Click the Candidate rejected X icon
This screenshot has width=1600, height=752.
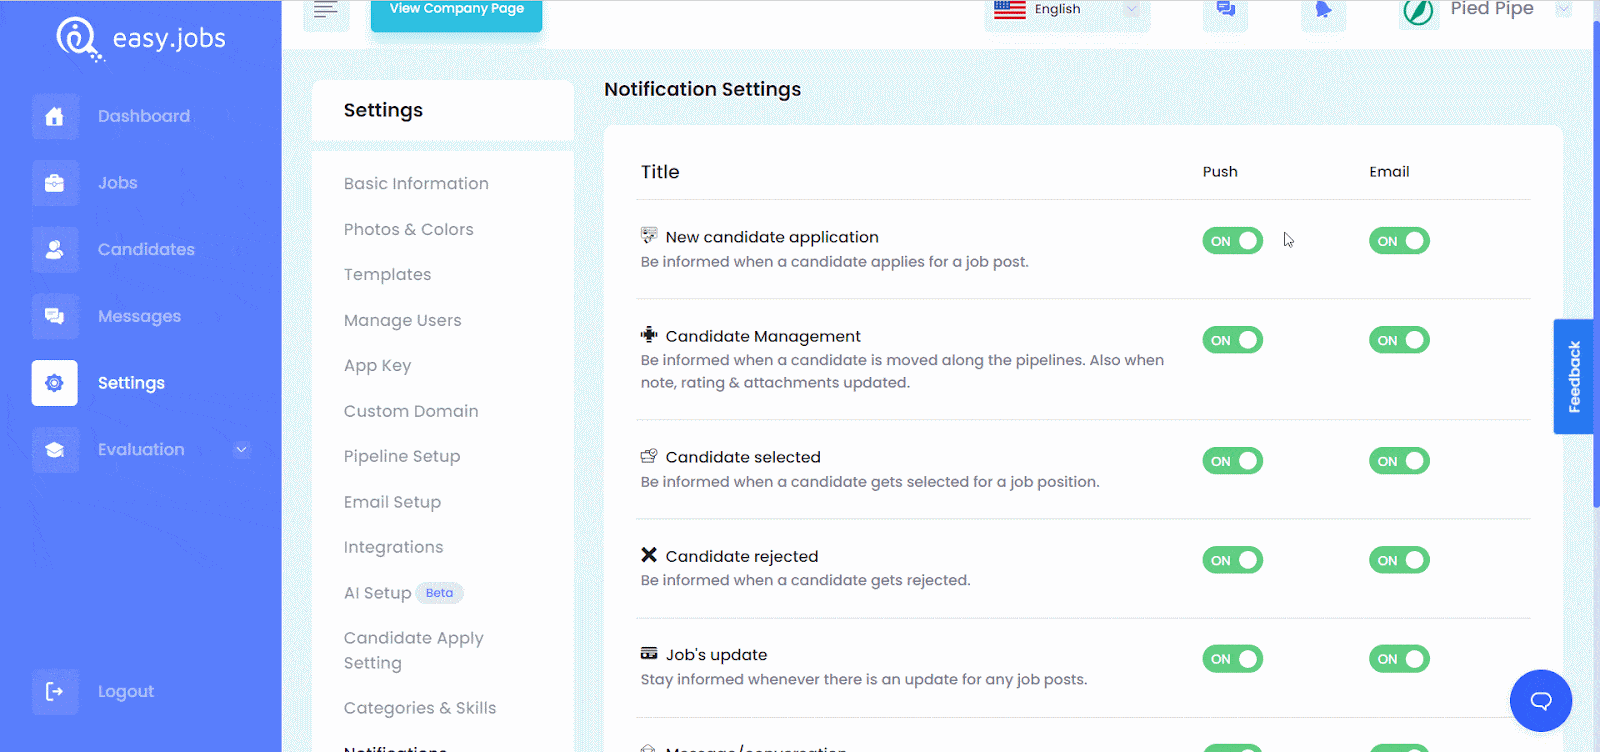(x=649, y=555)
